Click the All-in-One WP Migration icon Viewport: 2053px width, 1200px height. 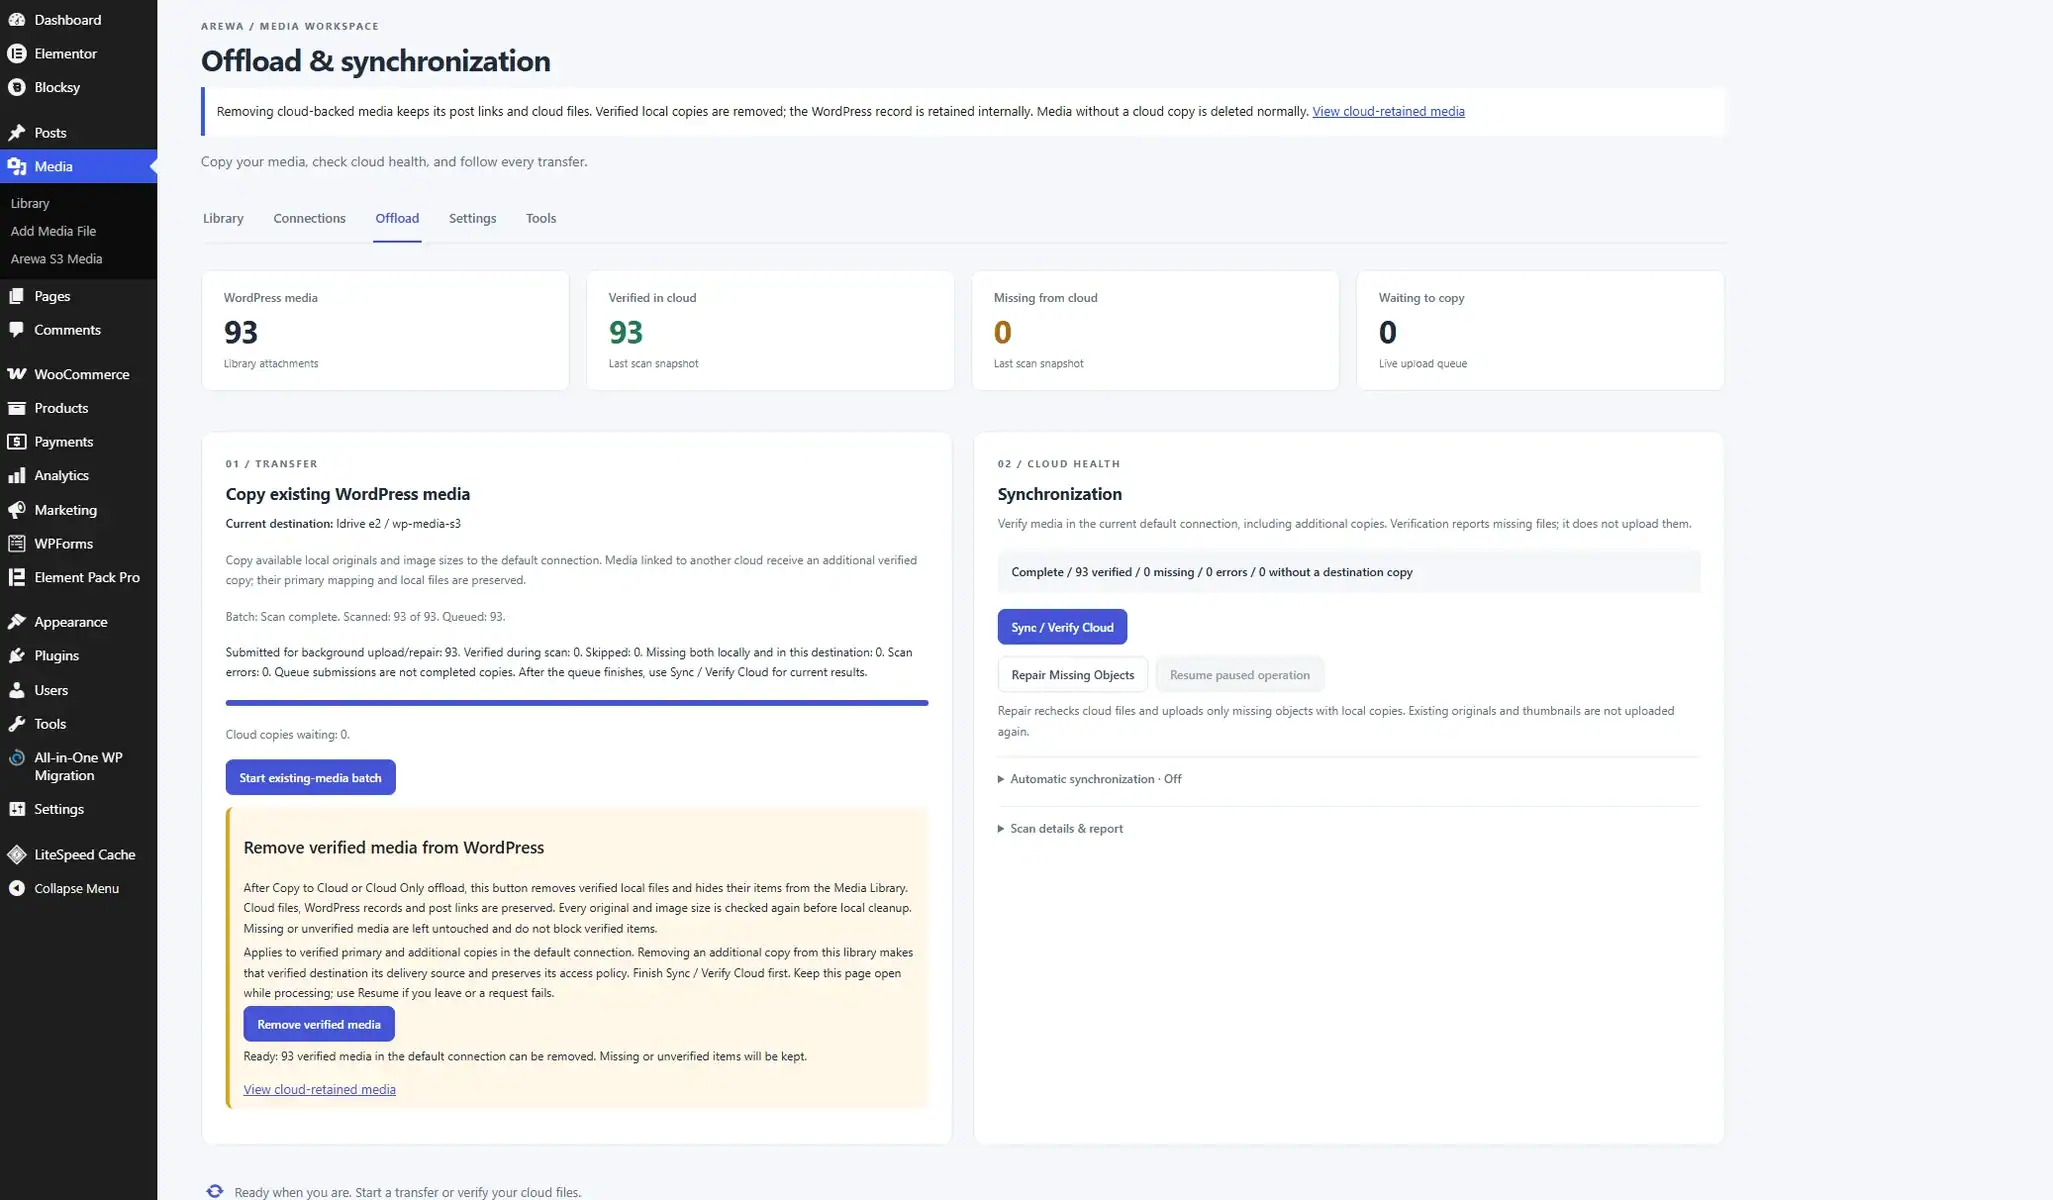point(17,758)
